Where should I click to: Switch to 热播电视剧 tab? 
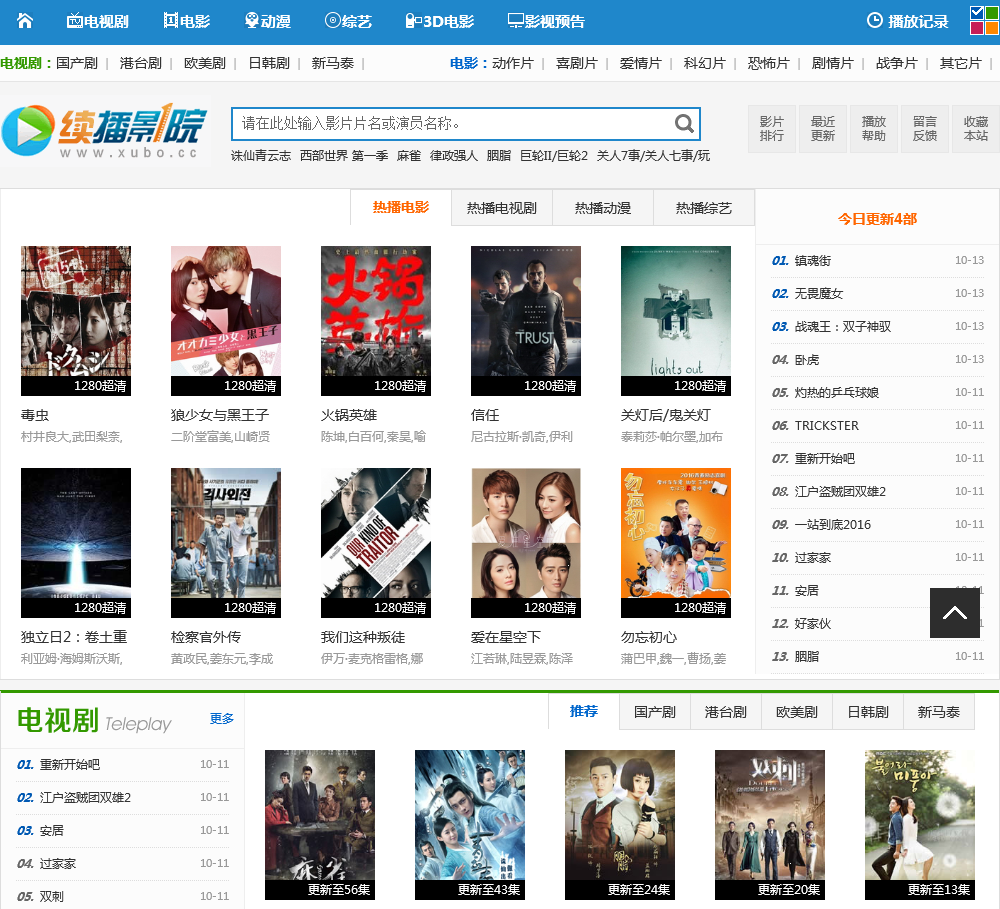tap(501, 208)
